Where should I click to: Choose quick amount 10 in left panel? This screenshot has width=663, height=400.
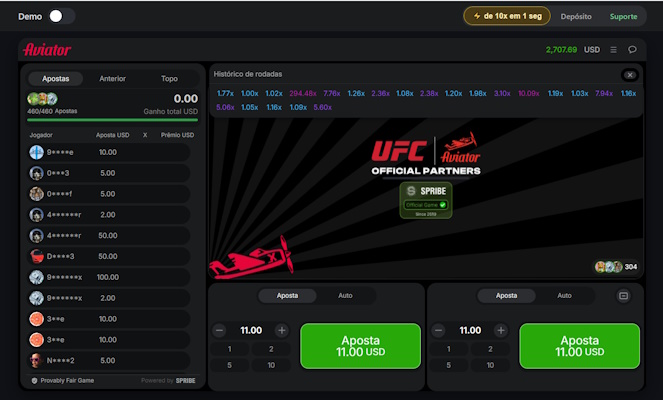[271, 365]
